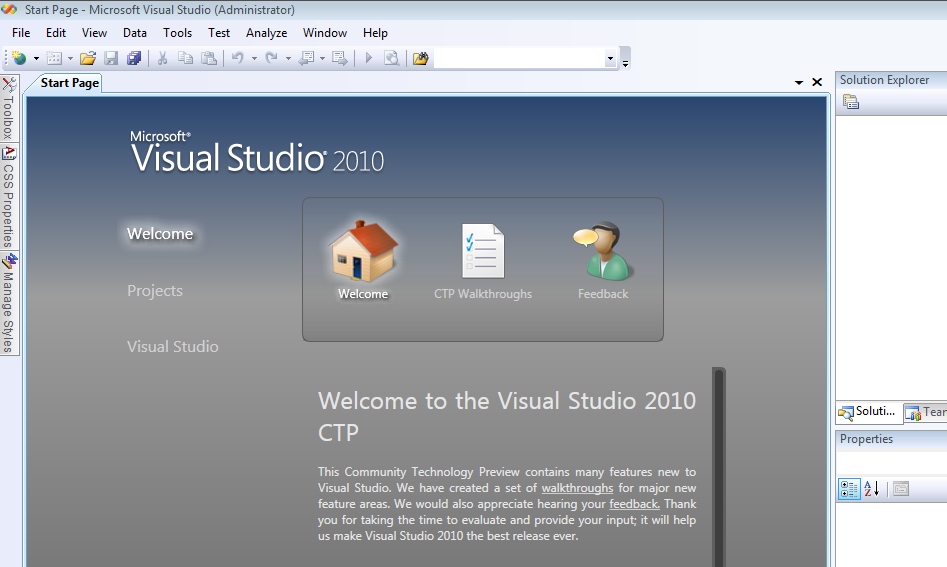Click the Cut scissors icon
Image resolution: width=947 pixels, height=567 pixels.
tap(162, 58)
